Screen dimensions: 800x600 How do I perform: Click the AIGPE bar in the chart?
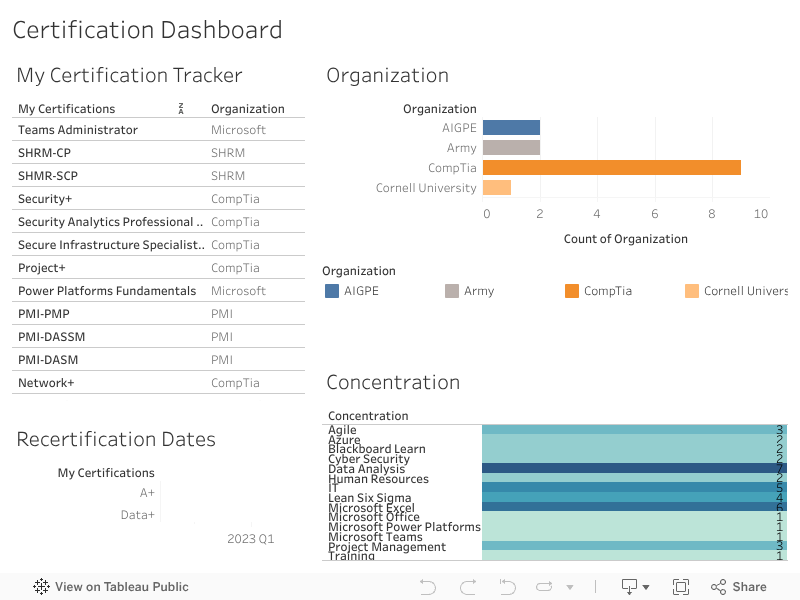(x=511, y=128)
